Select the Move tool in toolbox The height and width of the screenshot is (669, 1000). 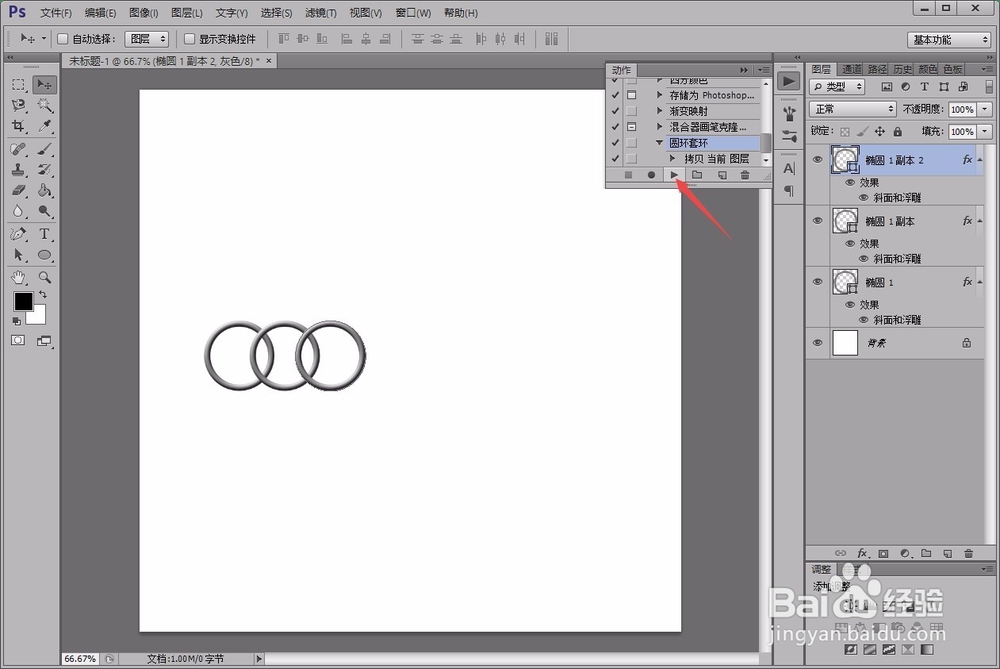44,84
